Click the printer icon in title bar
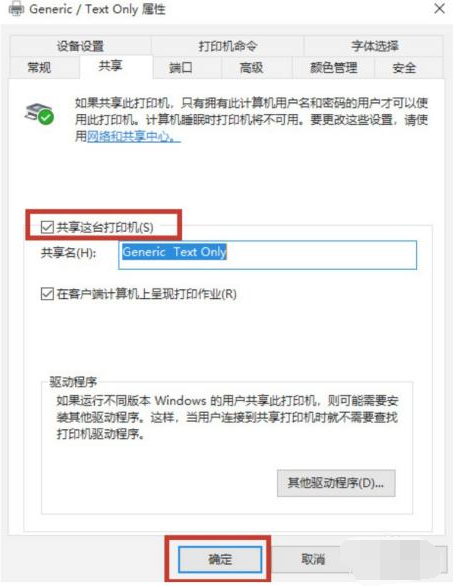This screenshot has width=453, height=586. [16, 9]
